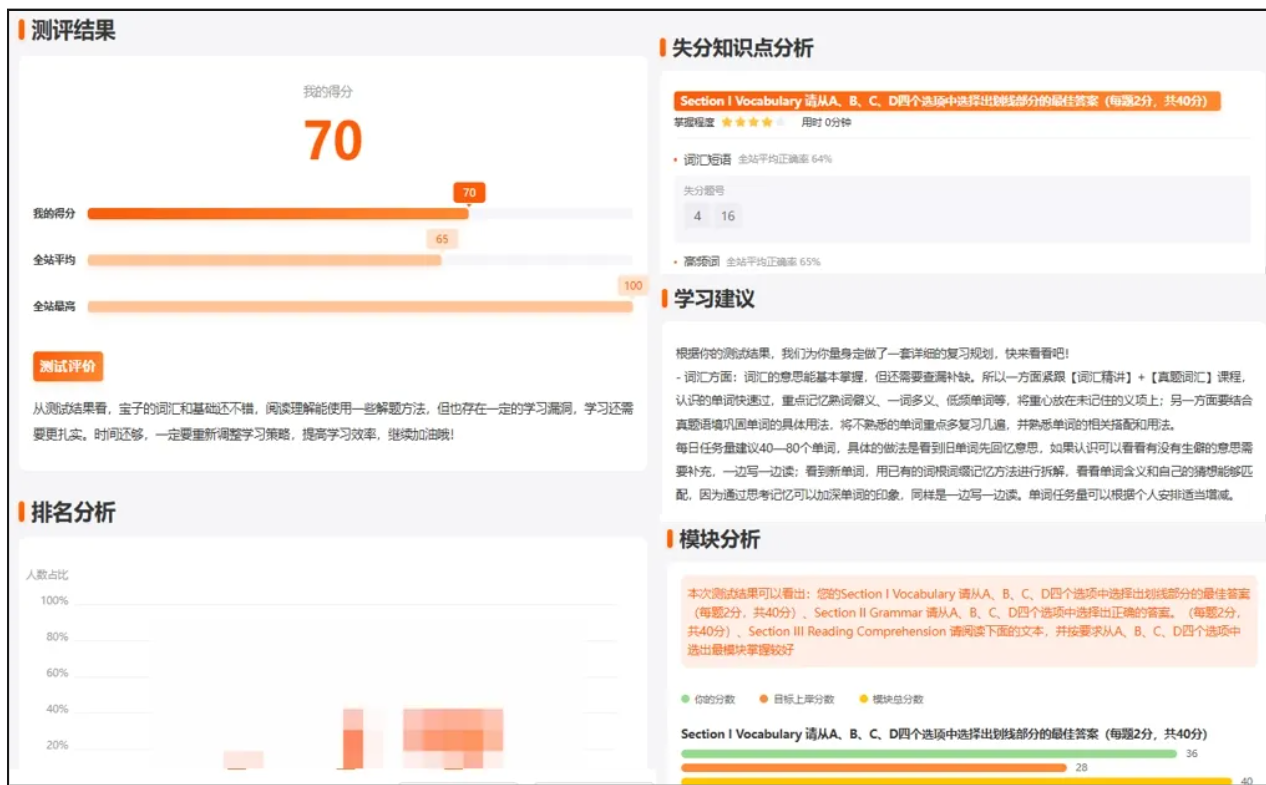Click the 失分知识点分析 section heading
The image size is (1266, 785).
[x=743, y=48]
